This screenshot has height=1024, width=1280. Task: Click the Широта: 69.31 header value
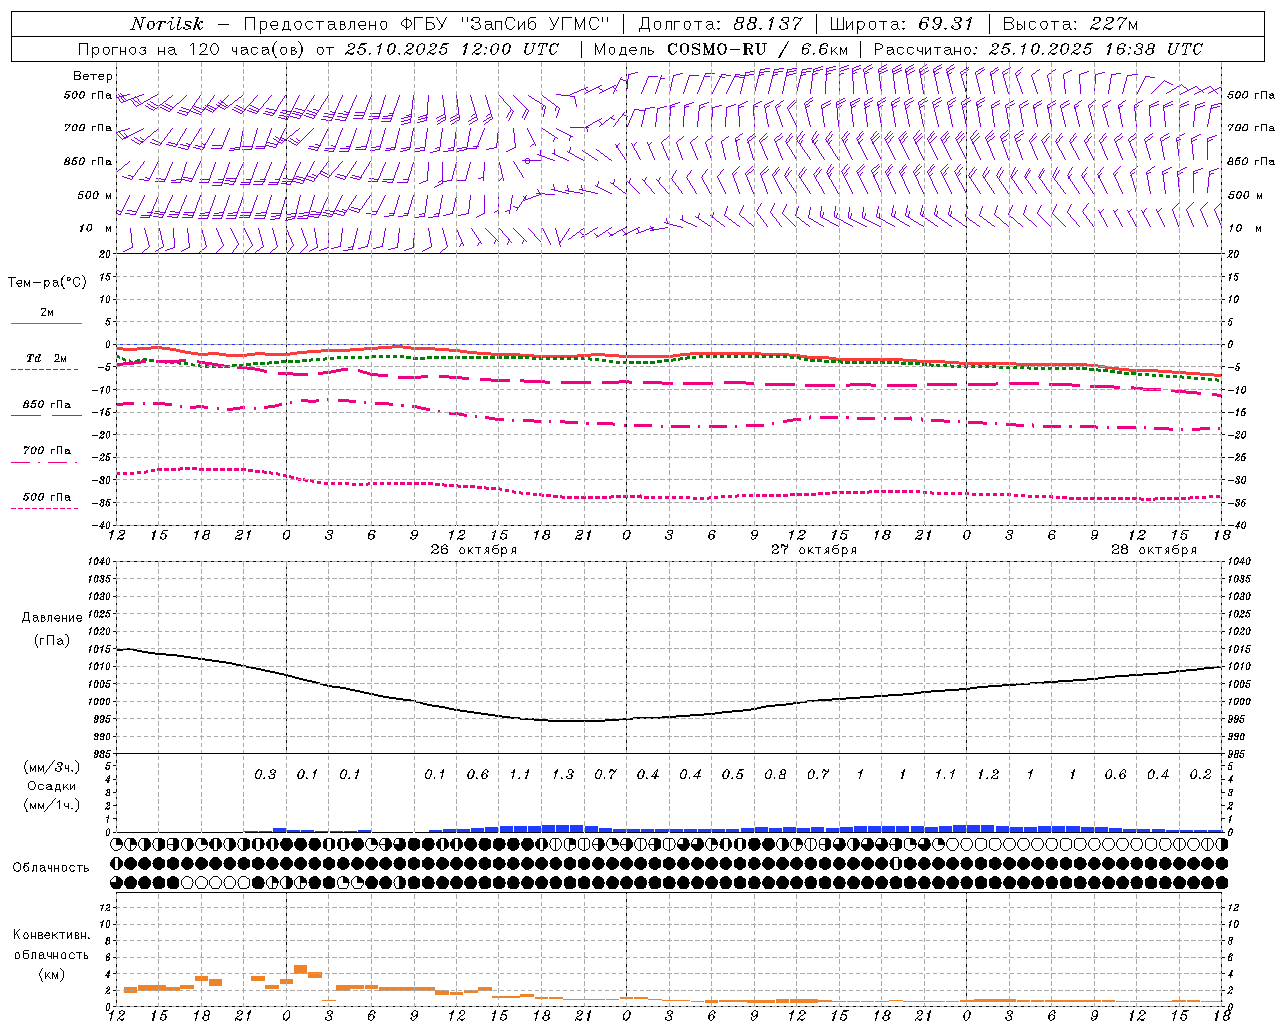(902, 24)
